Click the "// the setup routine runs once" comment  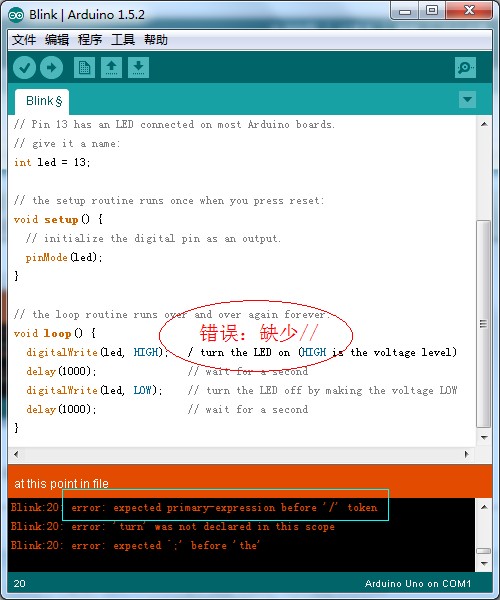click(169, 200)
